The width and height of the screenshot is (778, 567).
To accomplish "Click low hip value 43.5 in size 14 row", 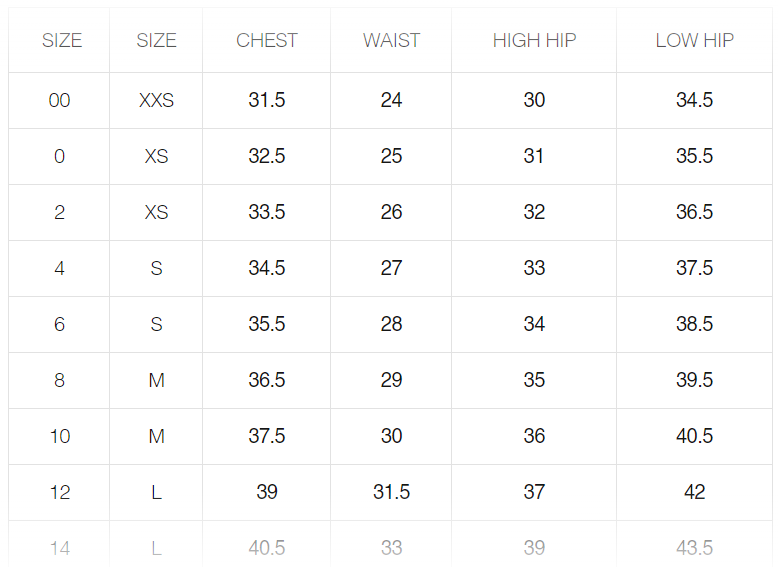I will point(694,548).
